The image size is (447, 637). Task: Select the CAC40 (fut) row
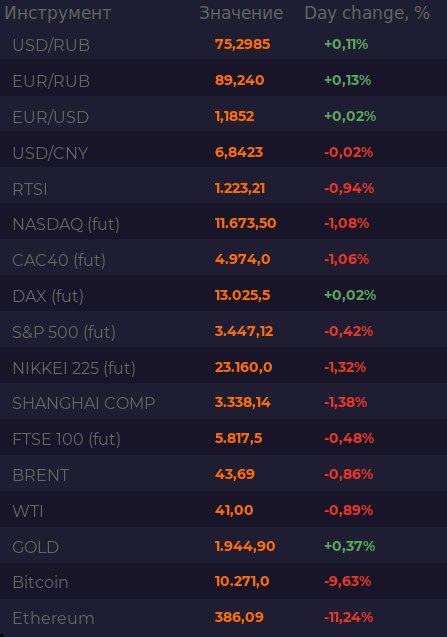(x=224, y=260)
